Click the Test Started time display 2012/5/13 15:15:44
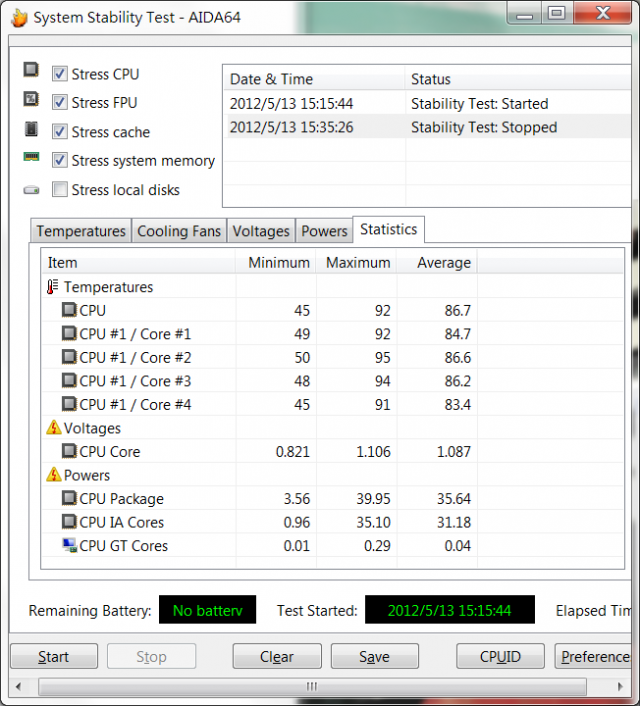 tap(450, 610)
